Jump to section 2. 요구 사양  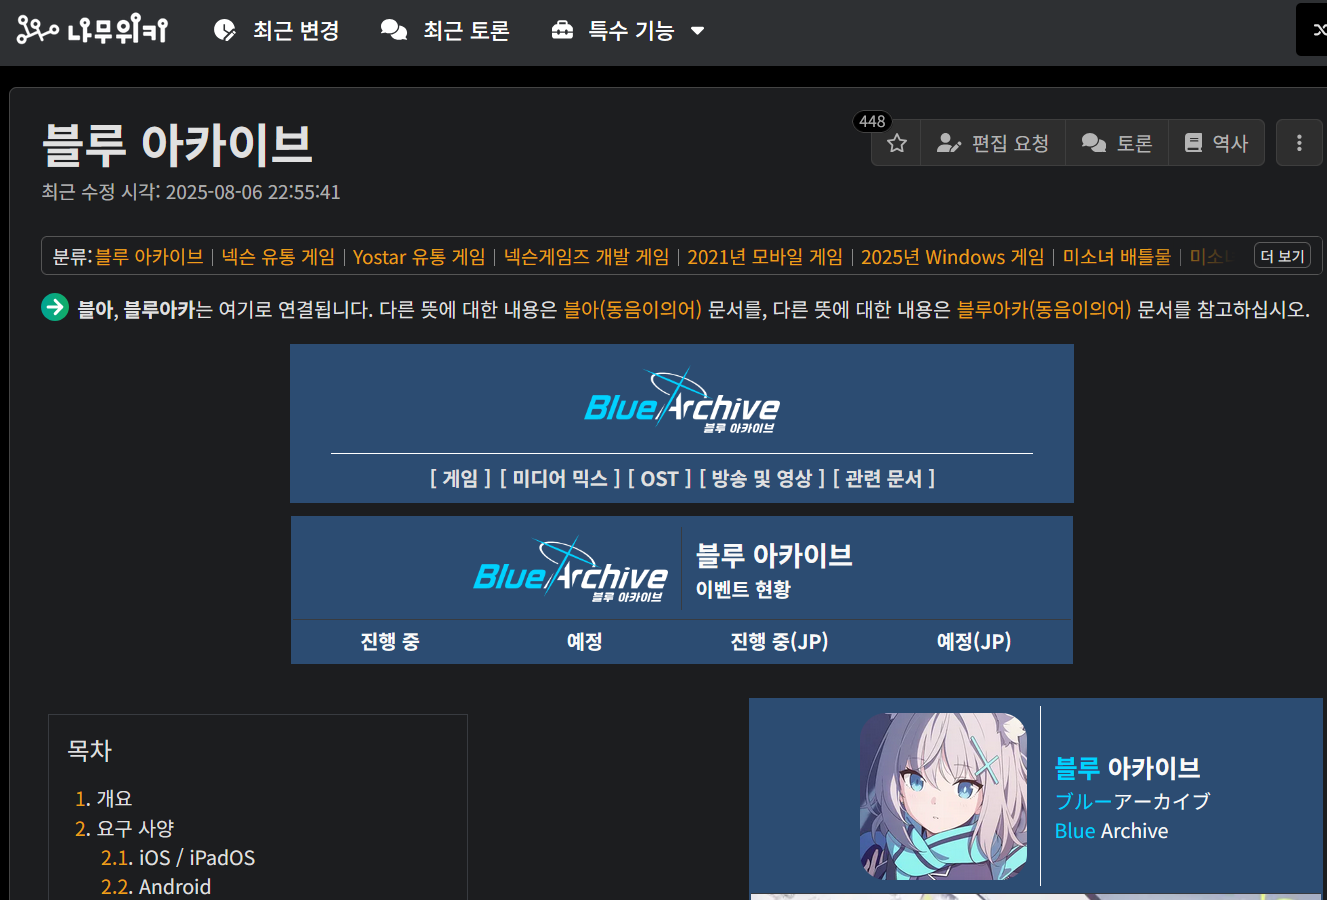click(x=125, y=828)
